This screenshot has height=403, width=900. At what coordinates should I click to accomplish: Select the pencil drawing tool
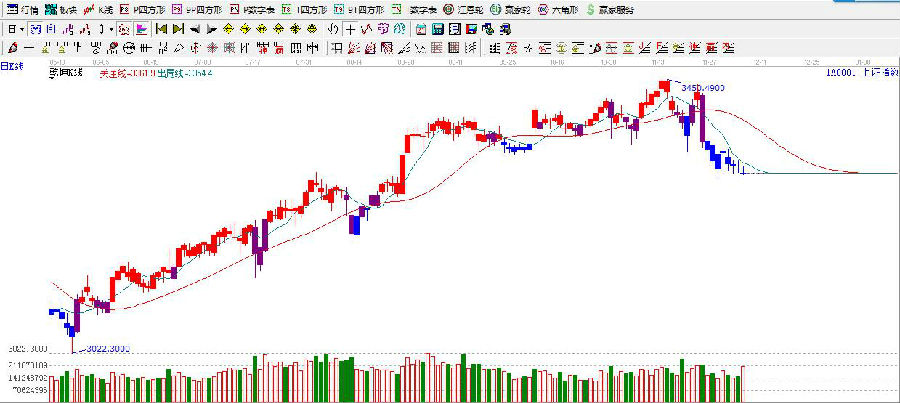pos(11,47)
